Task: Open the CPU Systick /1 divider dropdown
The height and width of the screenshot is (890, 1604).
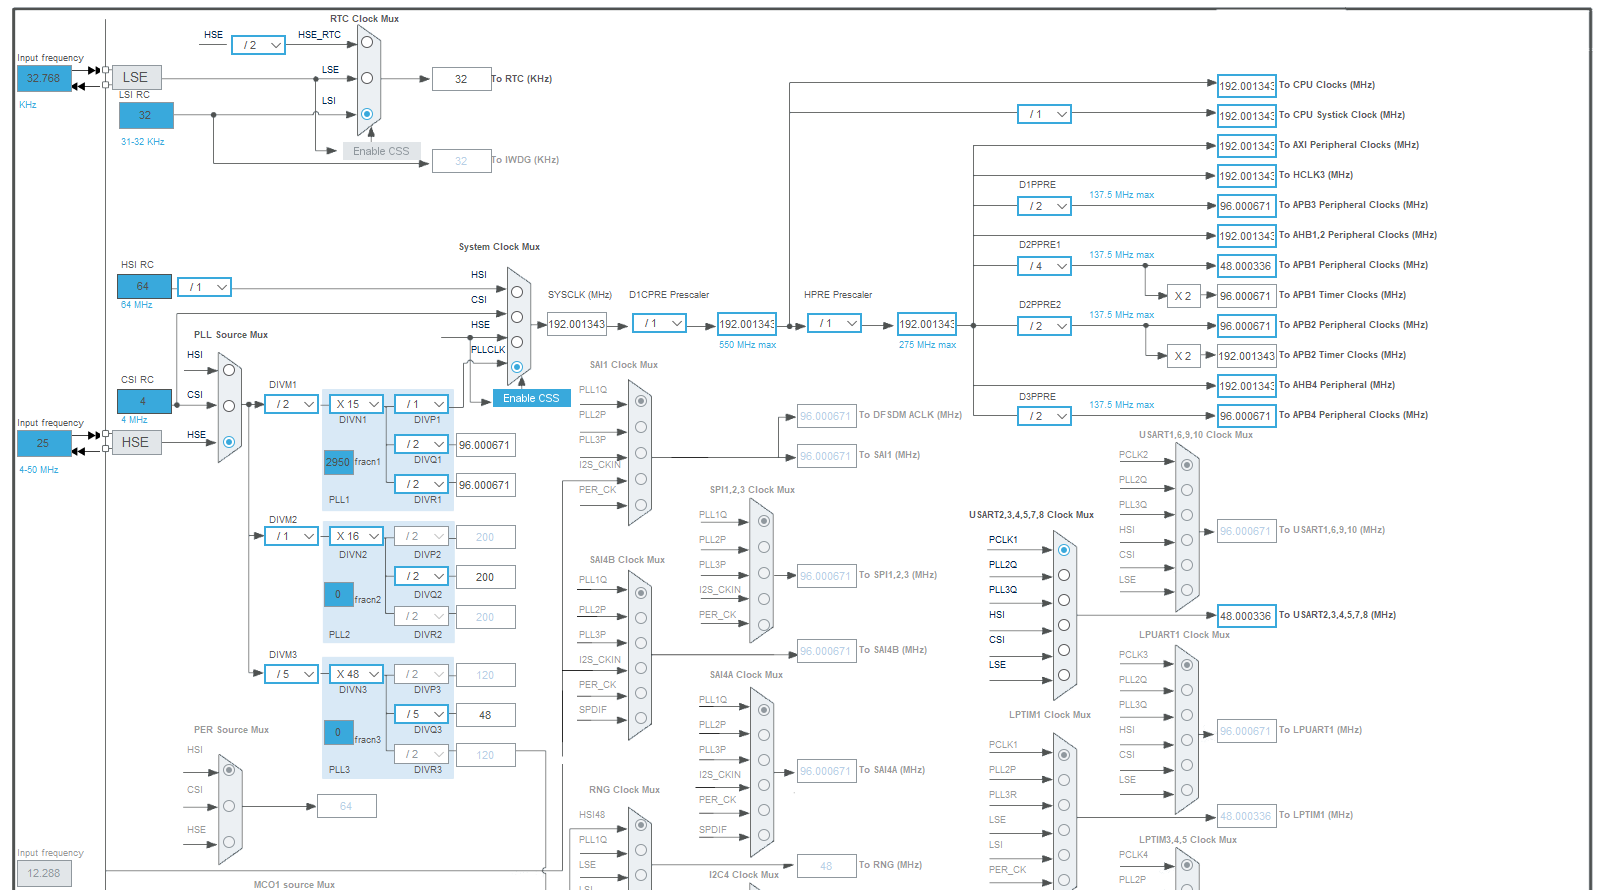Action: (x=1044, y=114)
